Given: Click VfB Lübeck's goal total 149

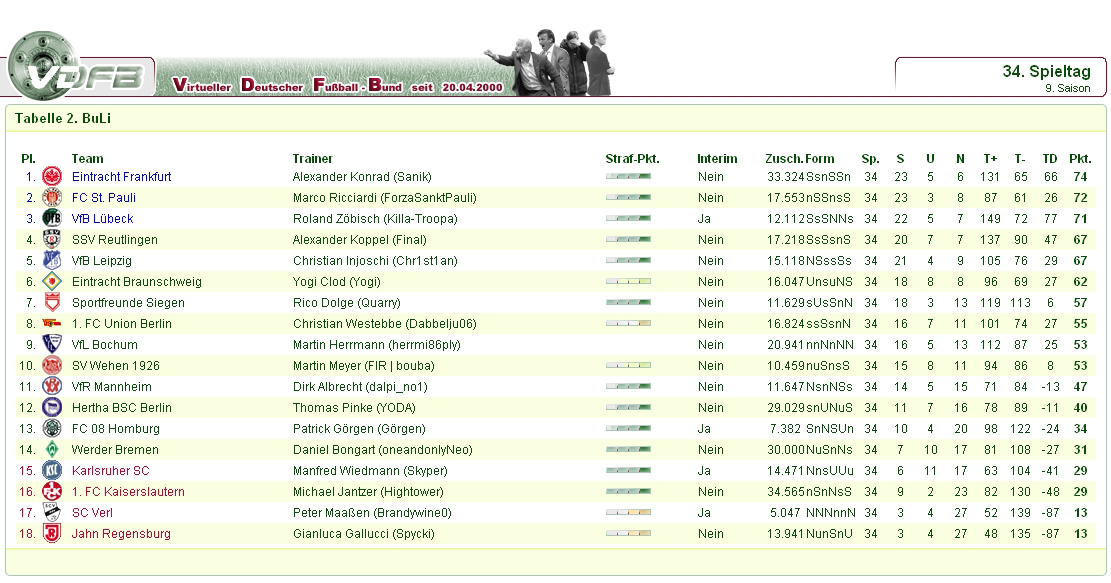Looking at the screenshot, I should pos(990,219).
